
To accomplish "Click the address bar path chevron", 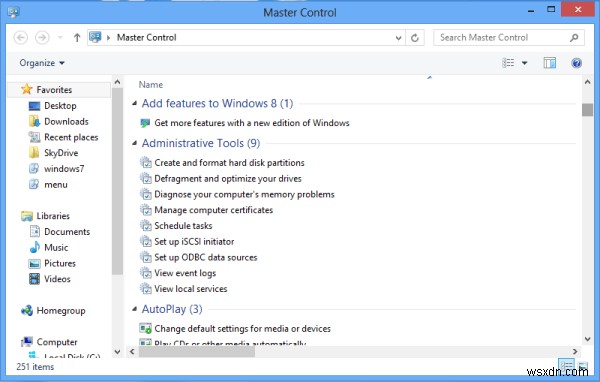I will pos(109,38).
